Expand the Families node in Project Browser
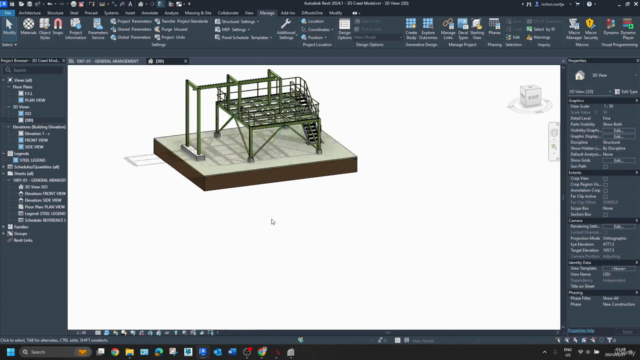 click(4, 227)
